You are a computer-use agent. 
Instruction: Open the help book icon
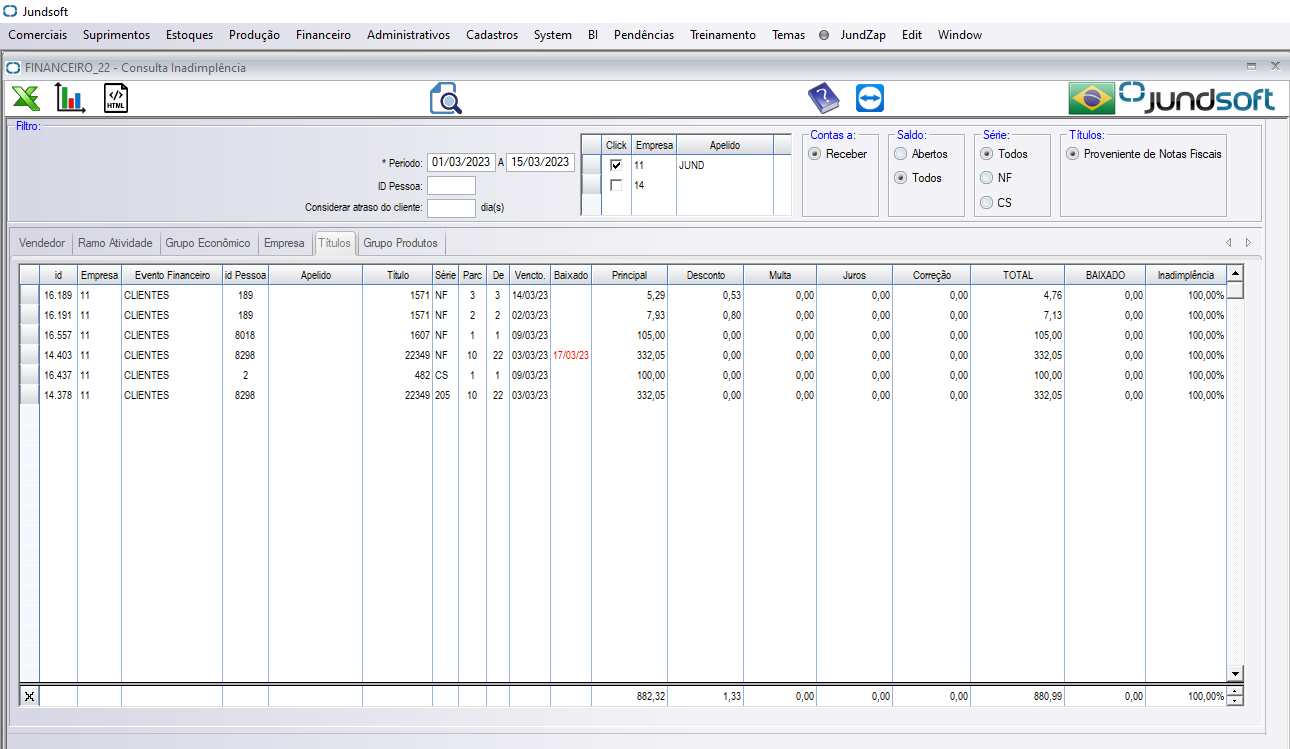click(823, 98)
